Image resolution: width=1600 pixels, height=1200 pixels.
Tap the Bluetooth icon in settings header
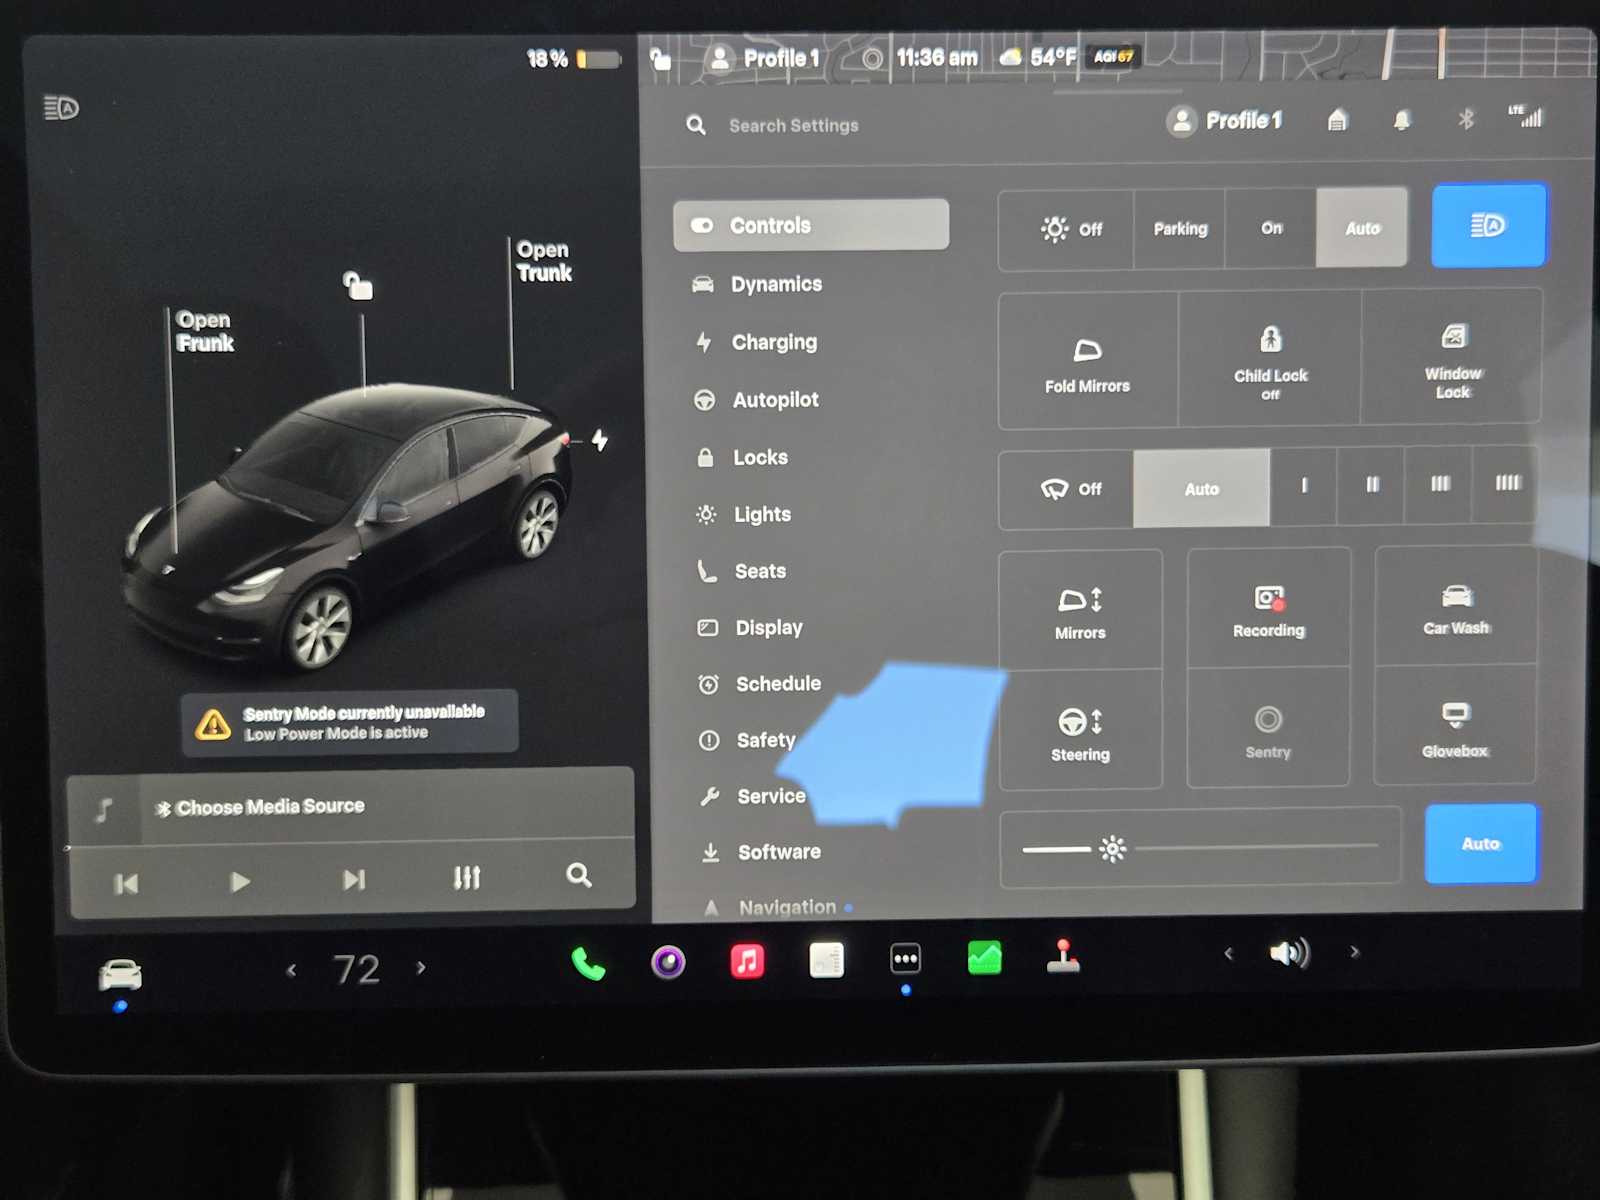(1466, 120)
